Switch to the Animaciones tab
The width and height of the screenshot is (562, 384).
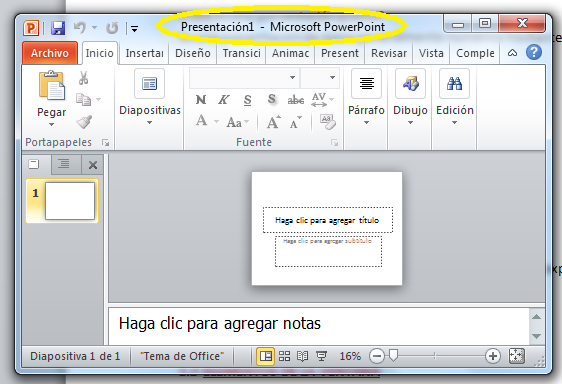[x=290, y=53]
